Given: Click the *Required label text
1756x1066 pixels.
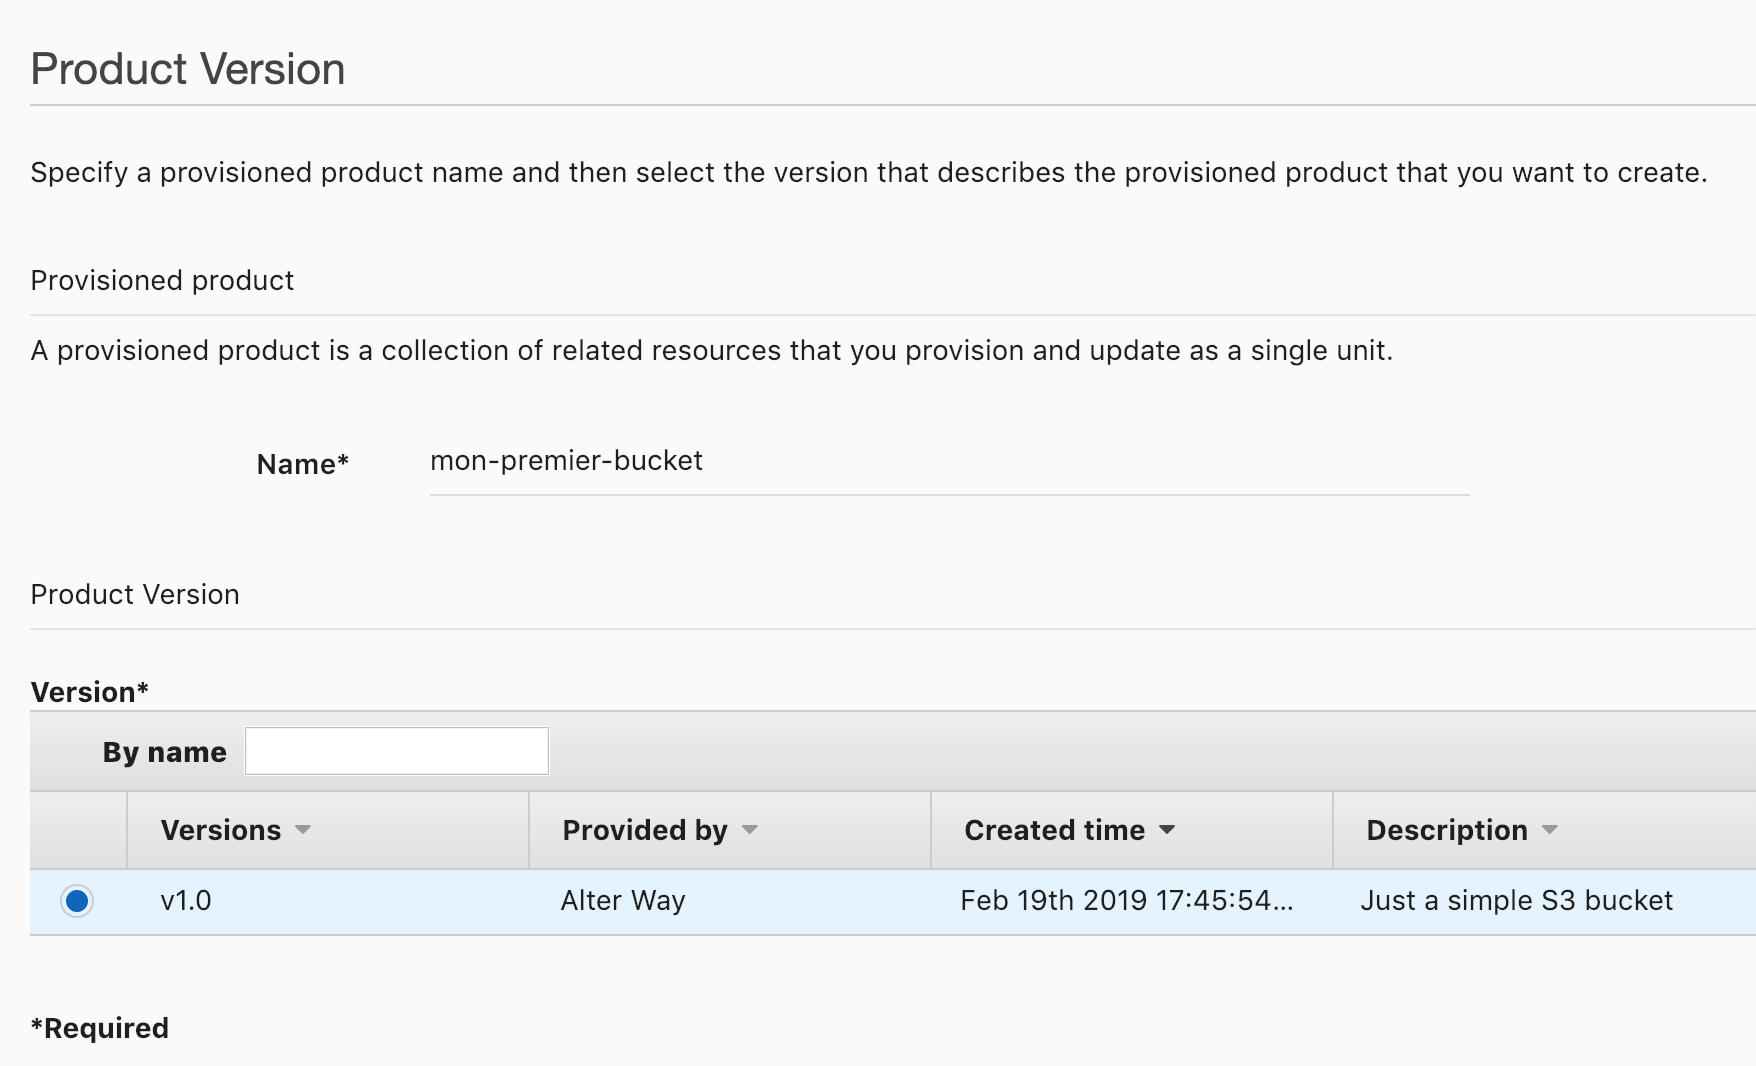Looking at the screenshot, I should click(x=99, y=1027).
